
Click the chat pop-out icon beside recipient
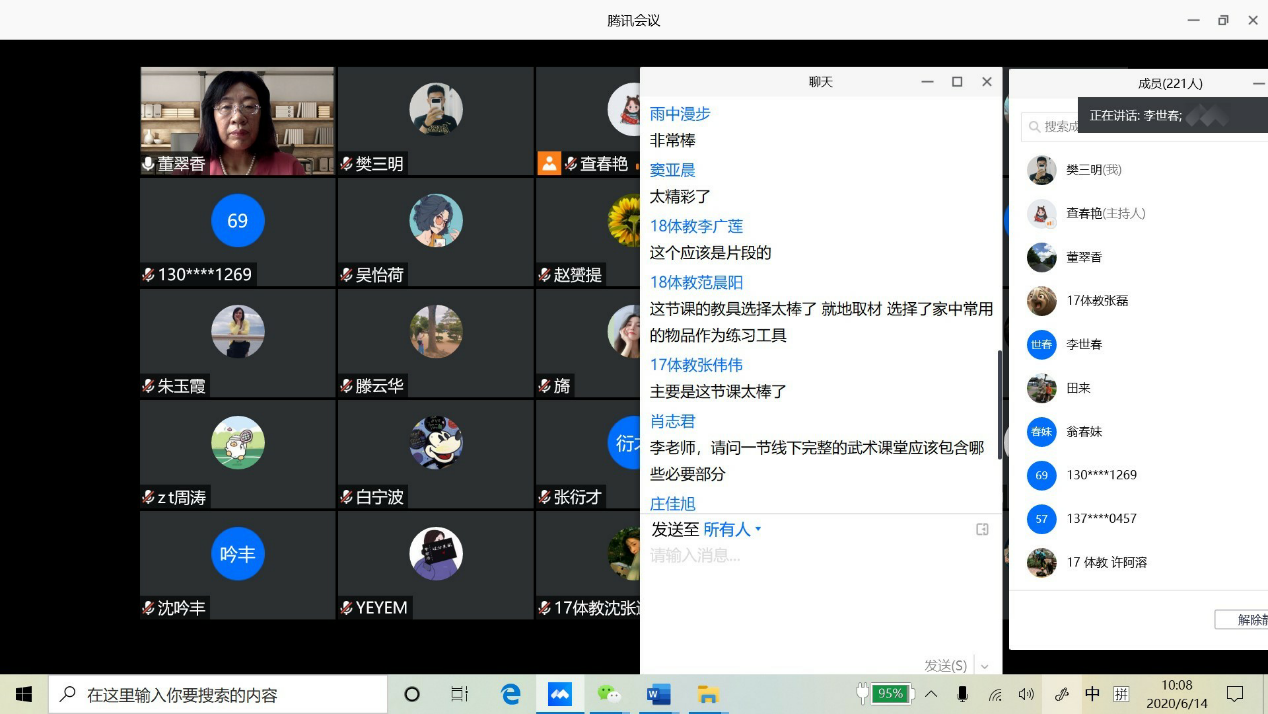pyautogui.click(x=982, y=529)
